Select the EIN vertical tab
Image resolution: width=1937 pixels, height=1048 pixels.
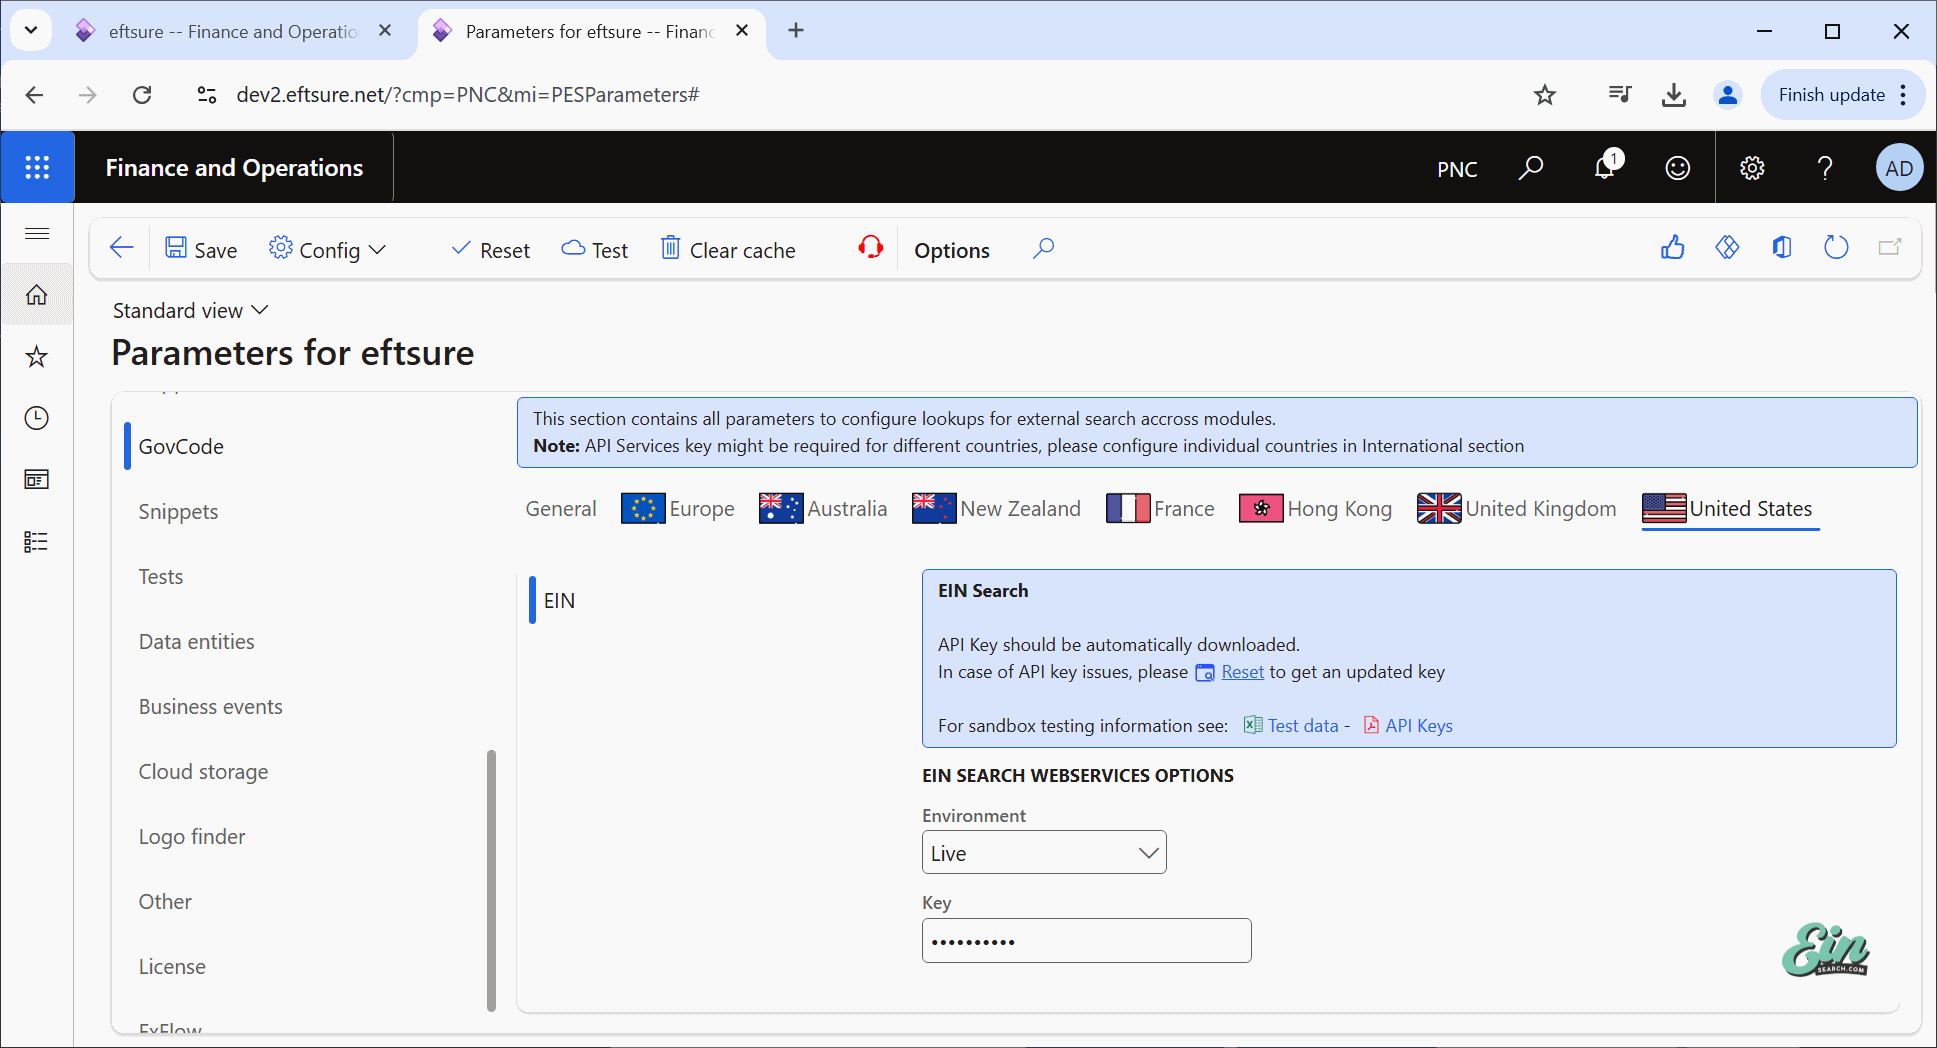[x=560, y=601]
